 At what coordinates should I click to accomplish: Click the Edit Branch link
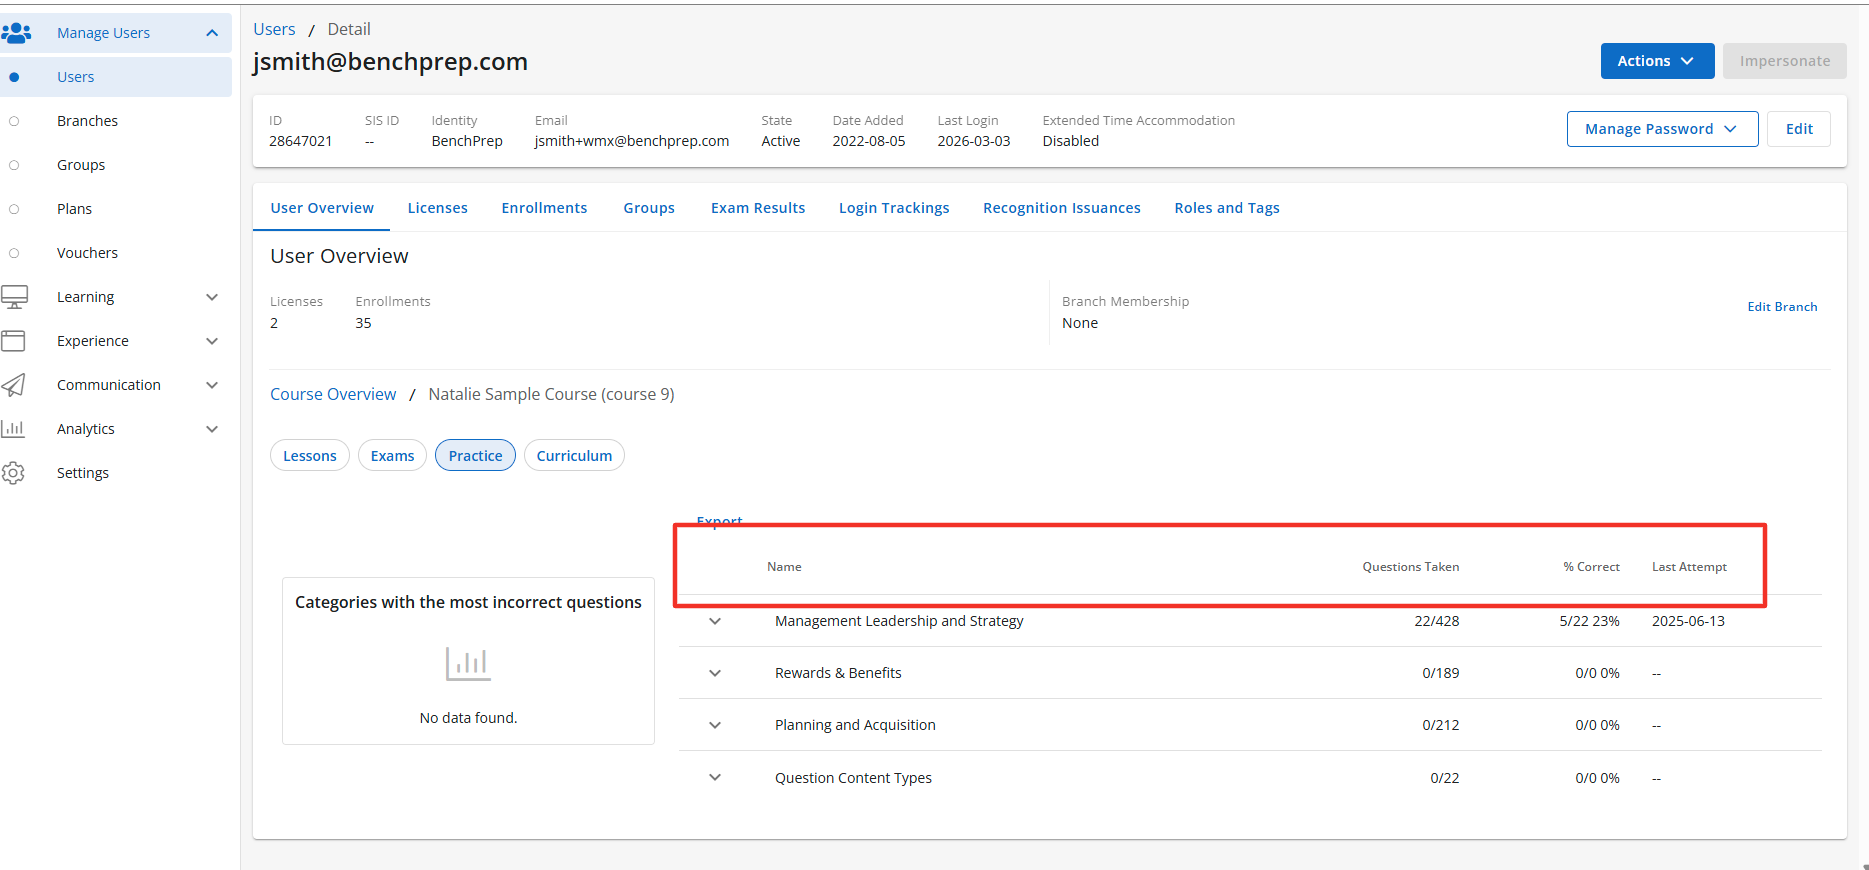click(1782, 307)
